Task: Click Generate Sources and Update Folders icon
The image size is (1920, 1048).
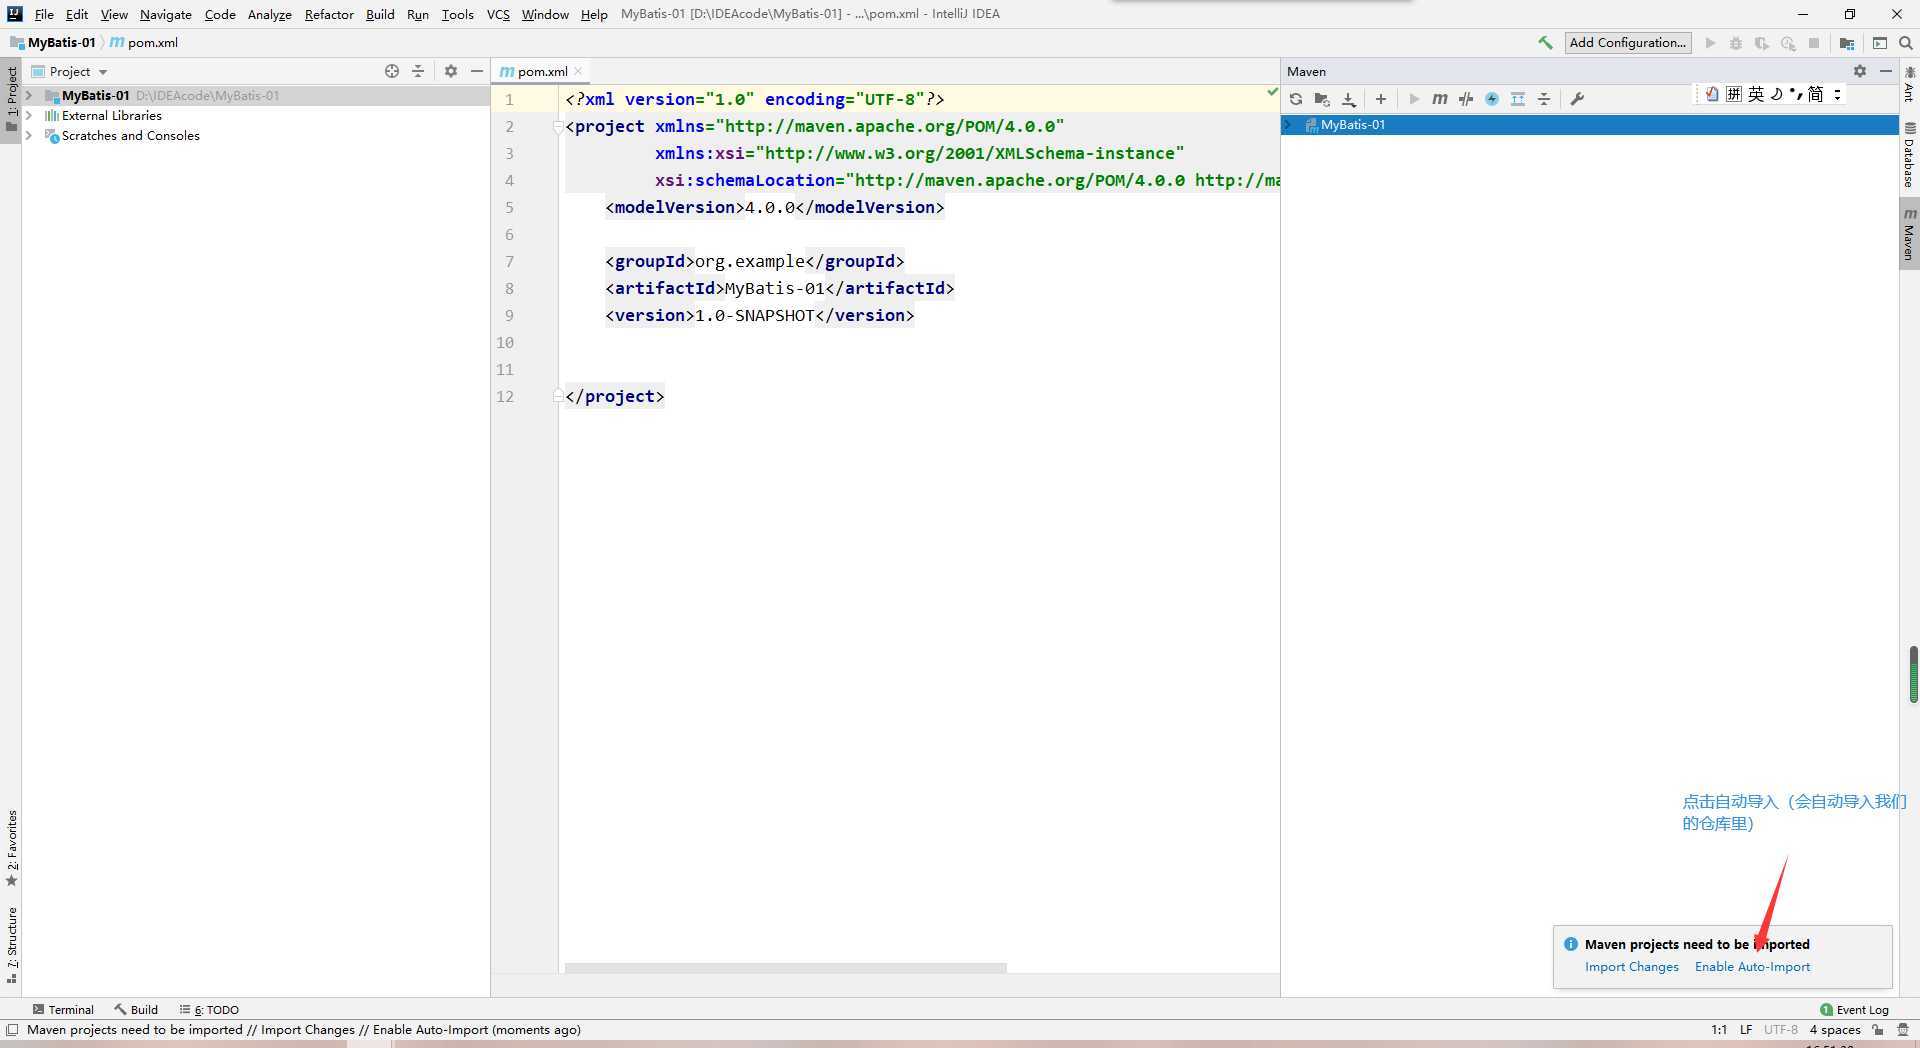Action: [1322, 99]
